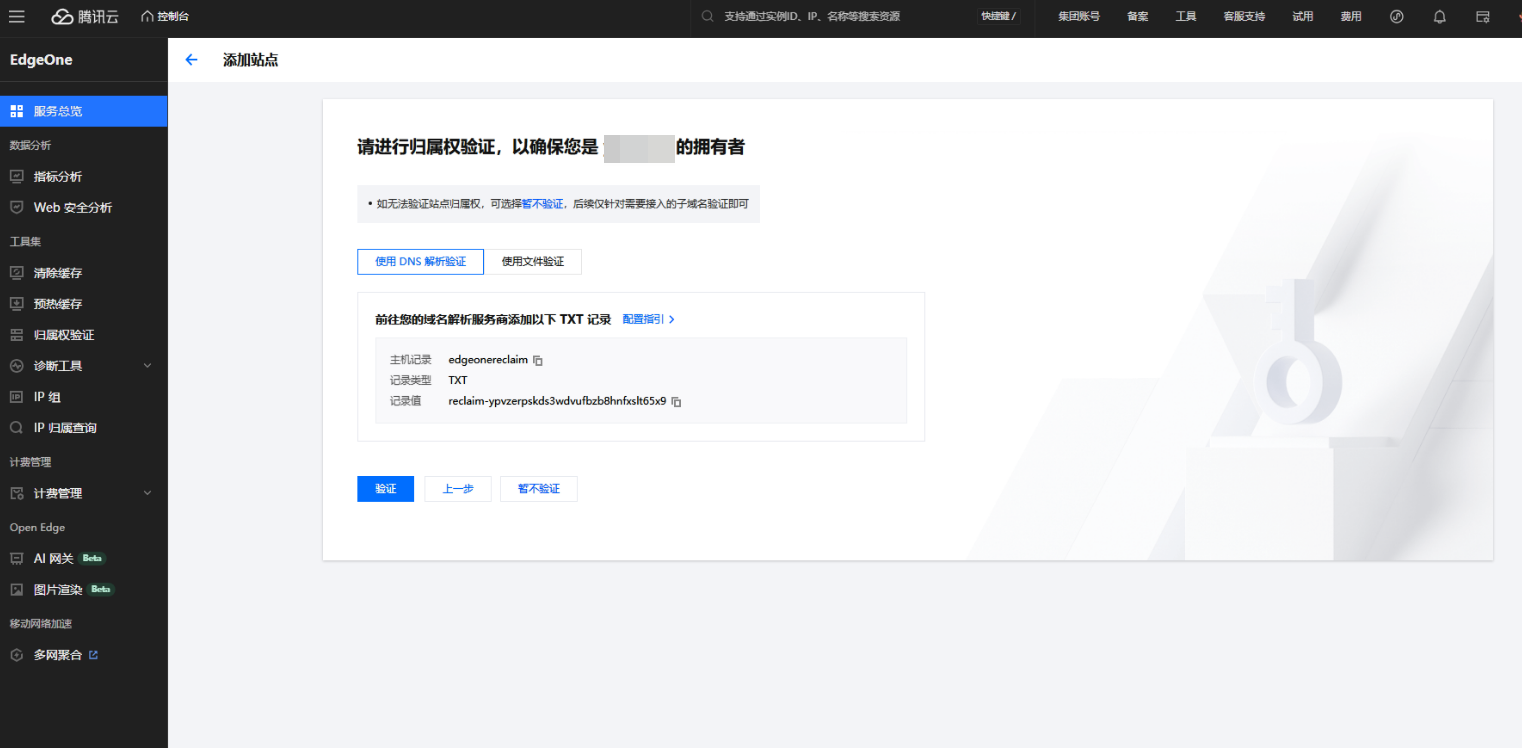Click the TXT record type value
This screenshot has height=748, width=1522.
[x=458, y=380]
